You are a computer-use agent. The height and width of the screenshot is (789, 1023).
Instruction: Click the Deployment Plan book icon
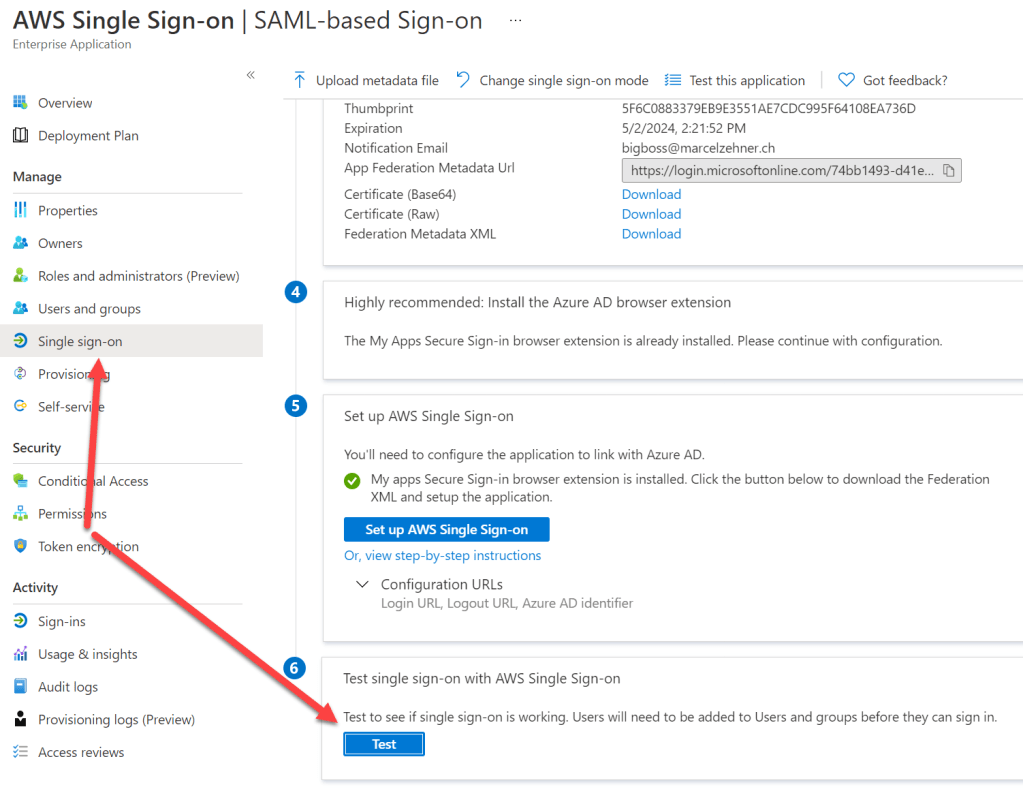tap(20, 136)
